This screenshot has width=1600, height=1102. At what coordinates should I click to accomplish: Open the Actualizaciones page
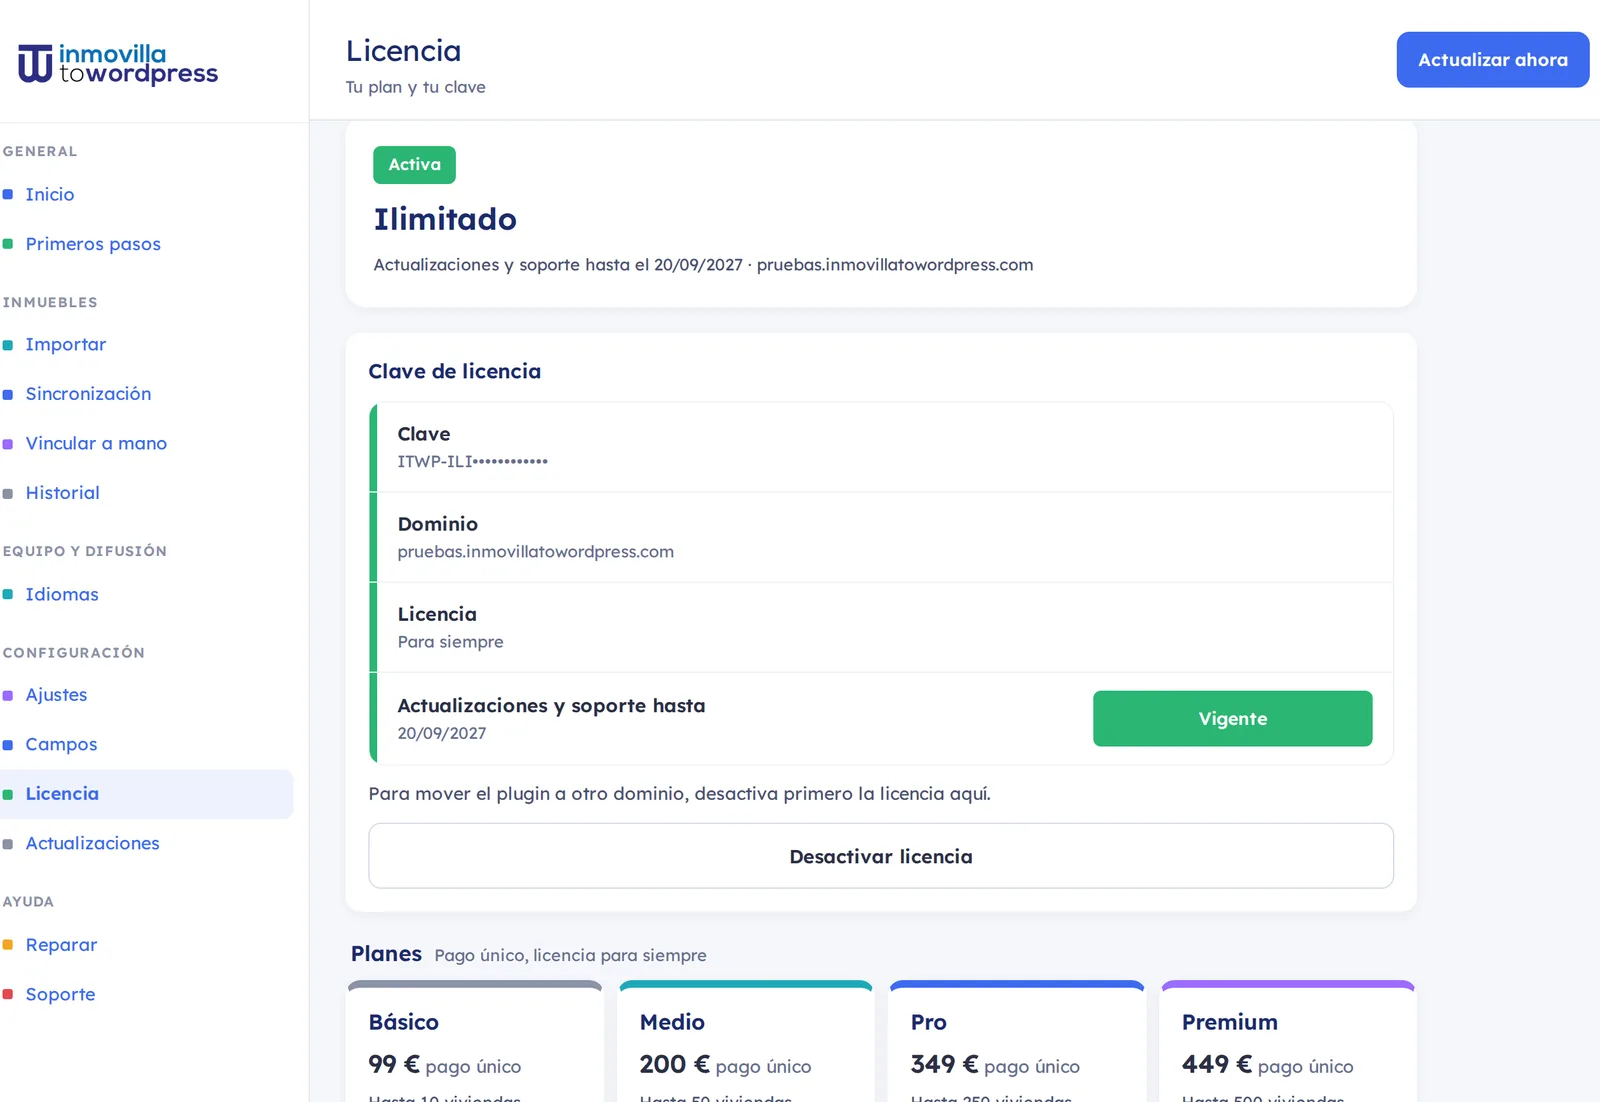[x=92, y=843]
